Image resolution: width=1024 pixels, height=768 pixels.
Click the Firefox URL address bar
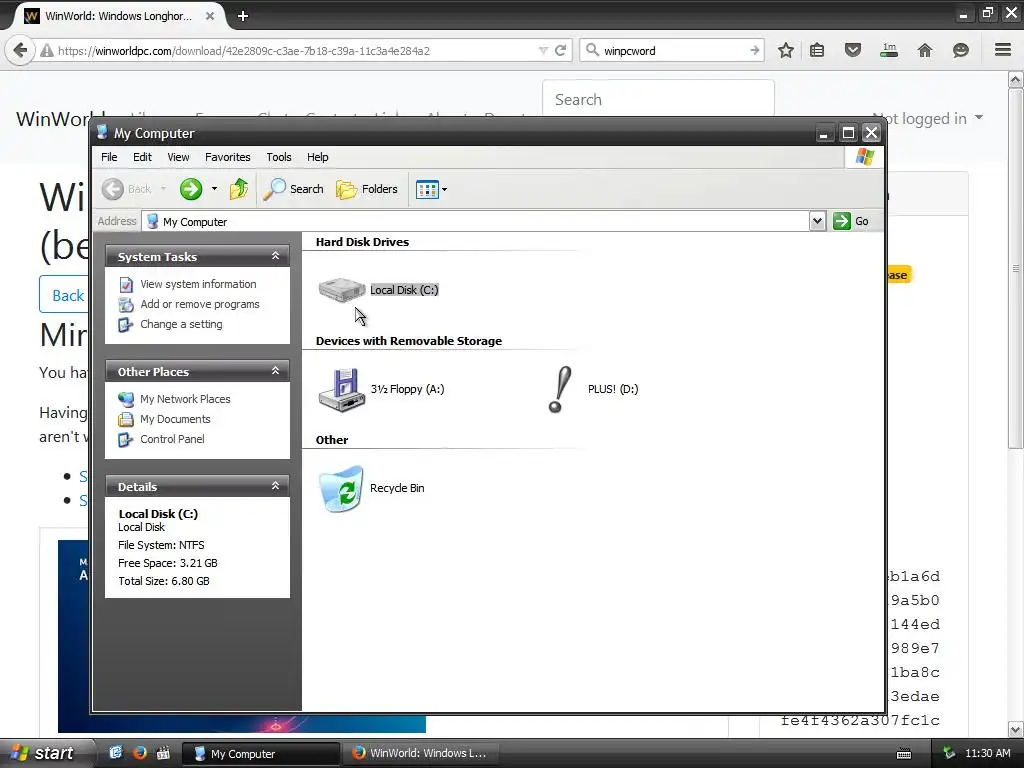pos(297,51)
